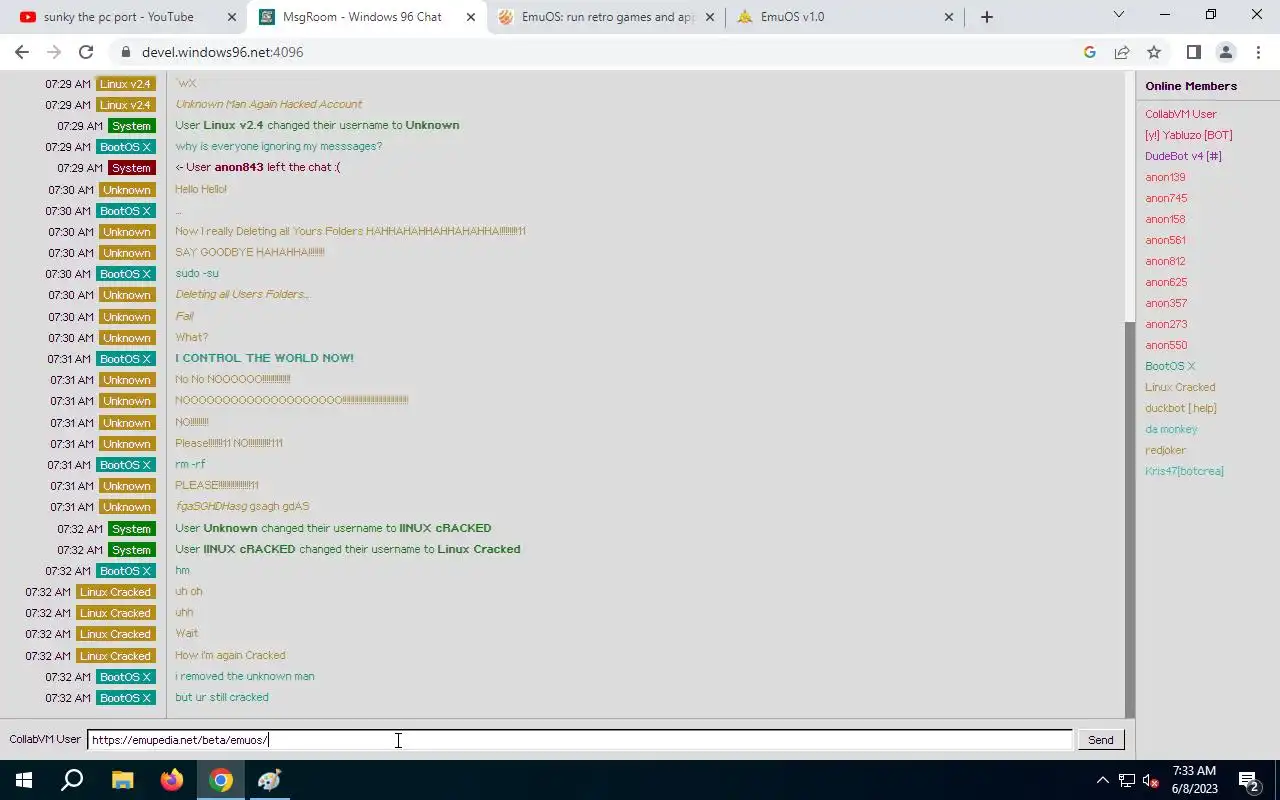Open the notification center icon
The height and width of the screenshot is (800, 1280).
(1248, 780)
